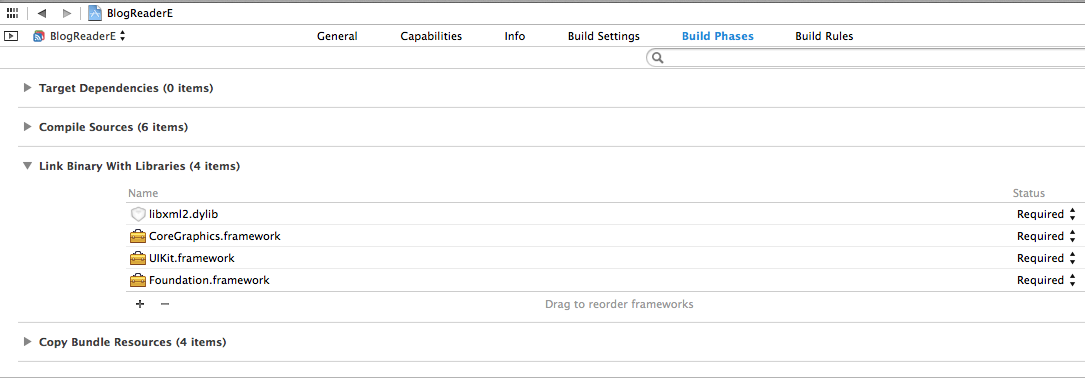Viewport: 1085px width, 378px height.
Task: Collapse the Link Binary With Libraries section
Action: 28,166
